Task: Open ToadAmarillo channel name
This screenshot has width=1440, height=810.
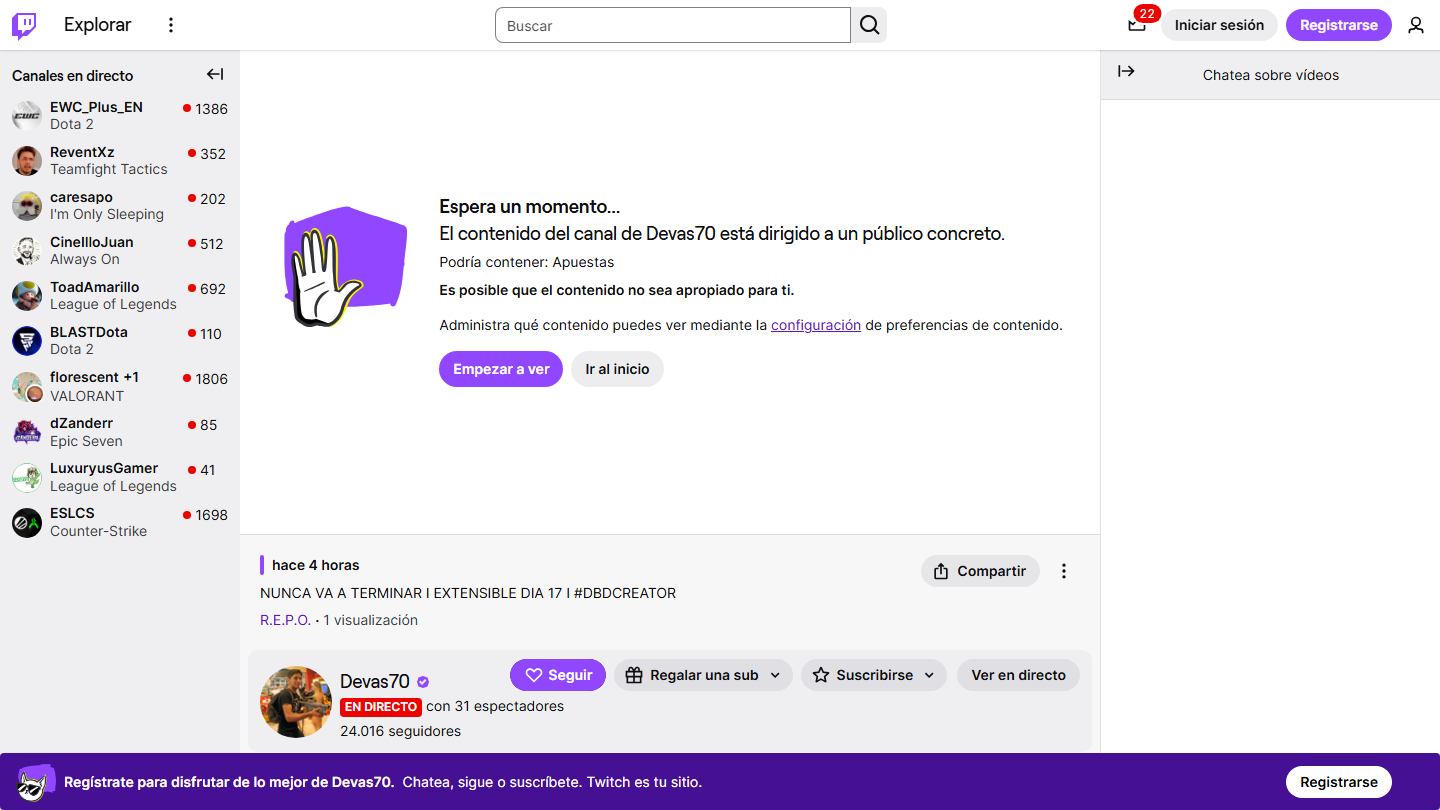Action: (x=95, y=287)
